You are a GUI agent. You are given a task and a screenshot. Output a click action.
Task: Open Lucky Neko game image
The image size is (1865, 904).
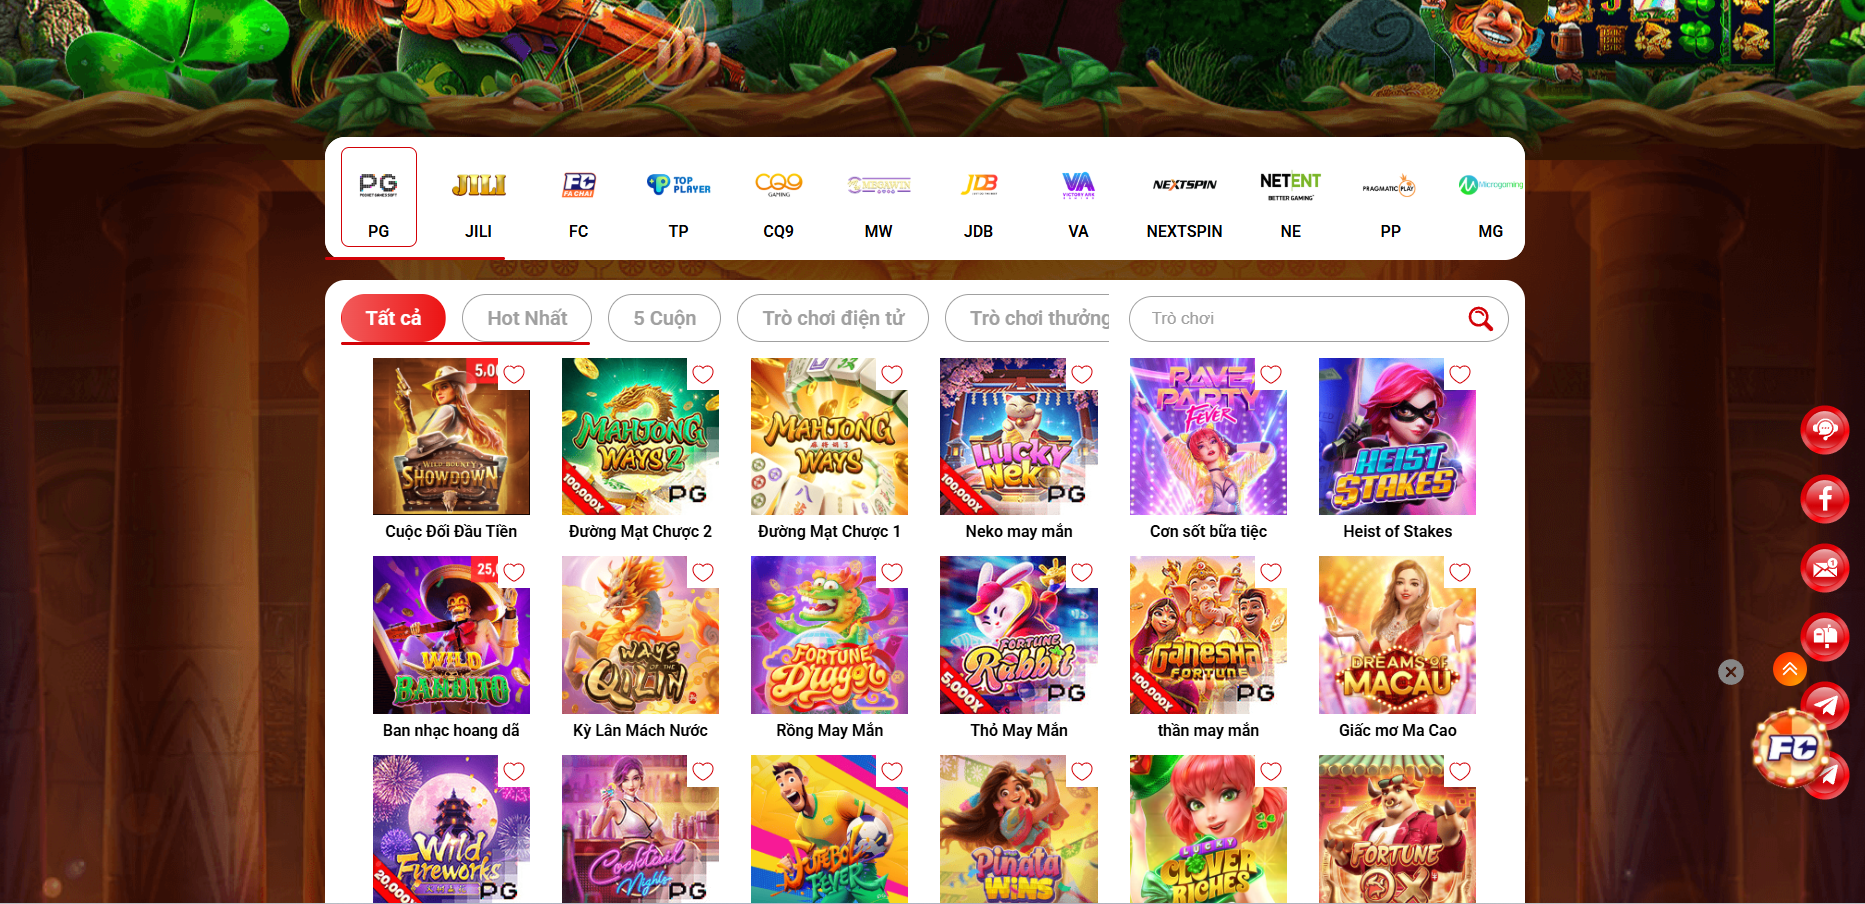[1019, 436]
